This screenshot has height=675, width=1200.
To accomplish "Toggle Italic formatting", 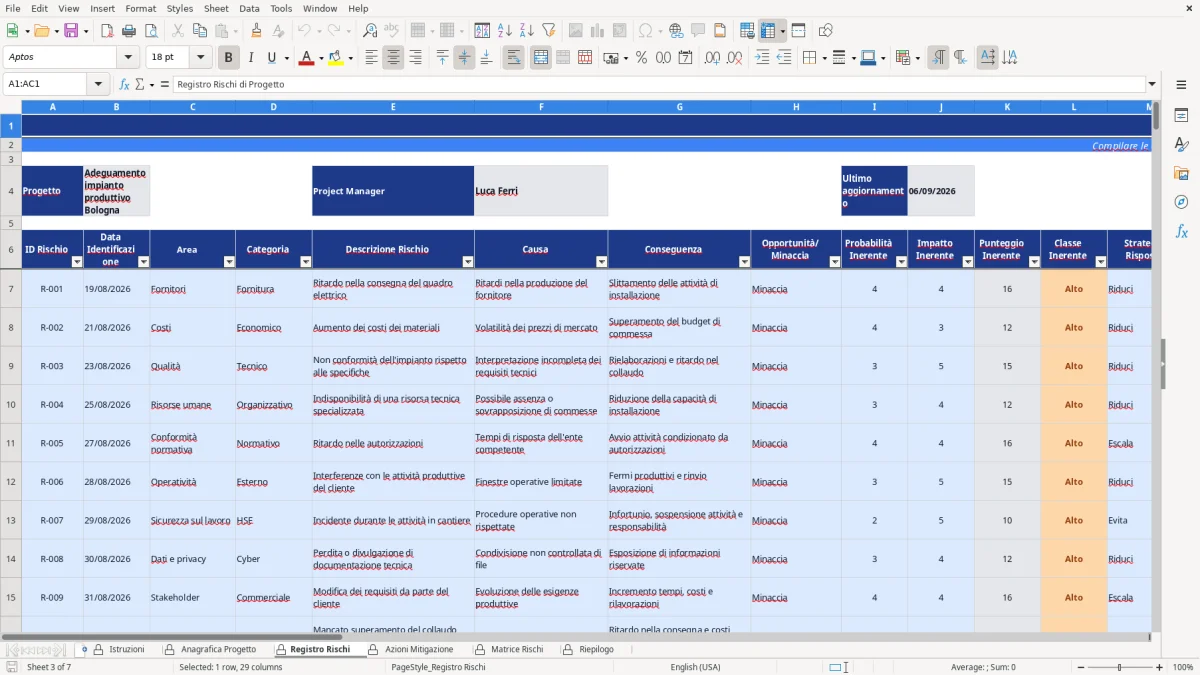I will click(250, 58).
